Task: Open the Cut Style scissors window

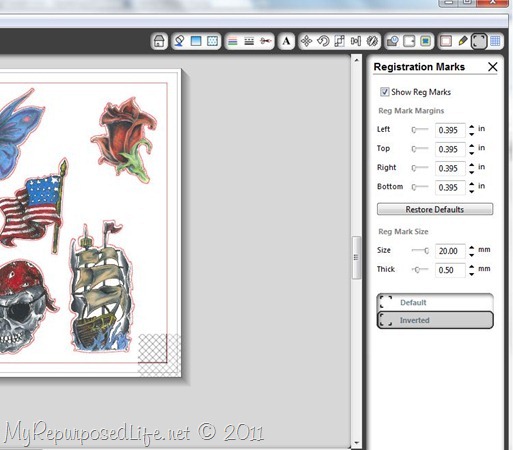Action: [x=266, y=41]
